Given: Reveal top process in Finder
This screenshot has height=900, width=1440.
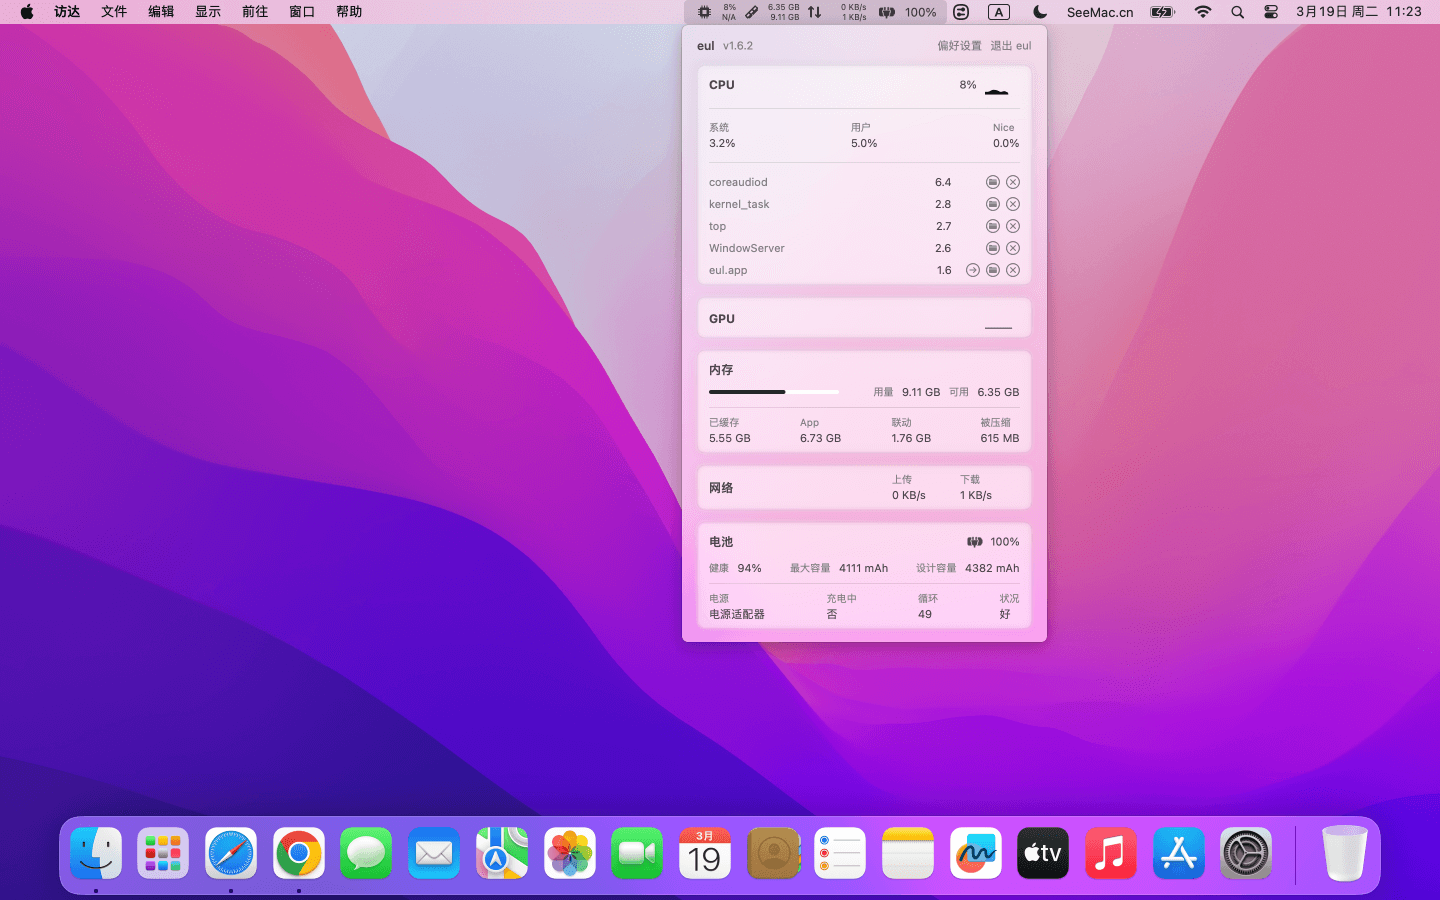Looking at the screenshot, I should [993, 226].
